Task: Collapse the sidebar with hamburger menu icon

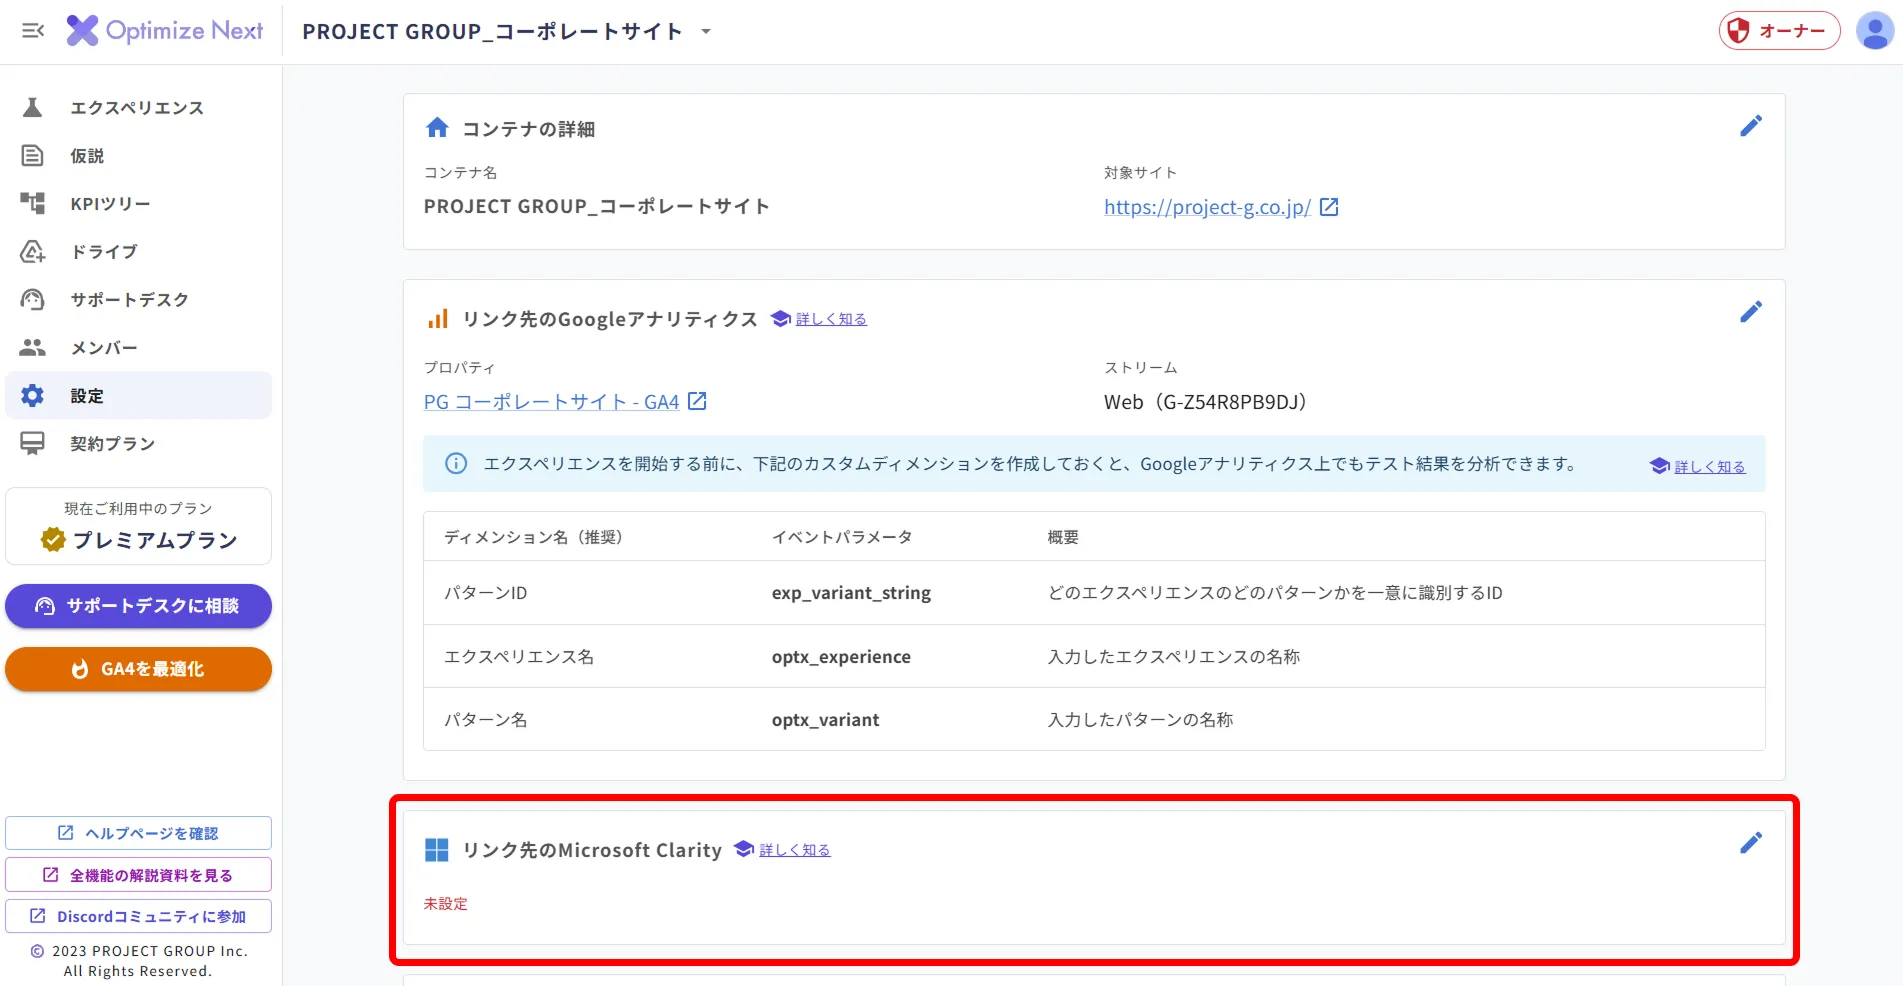Action: tap(33, 31)
